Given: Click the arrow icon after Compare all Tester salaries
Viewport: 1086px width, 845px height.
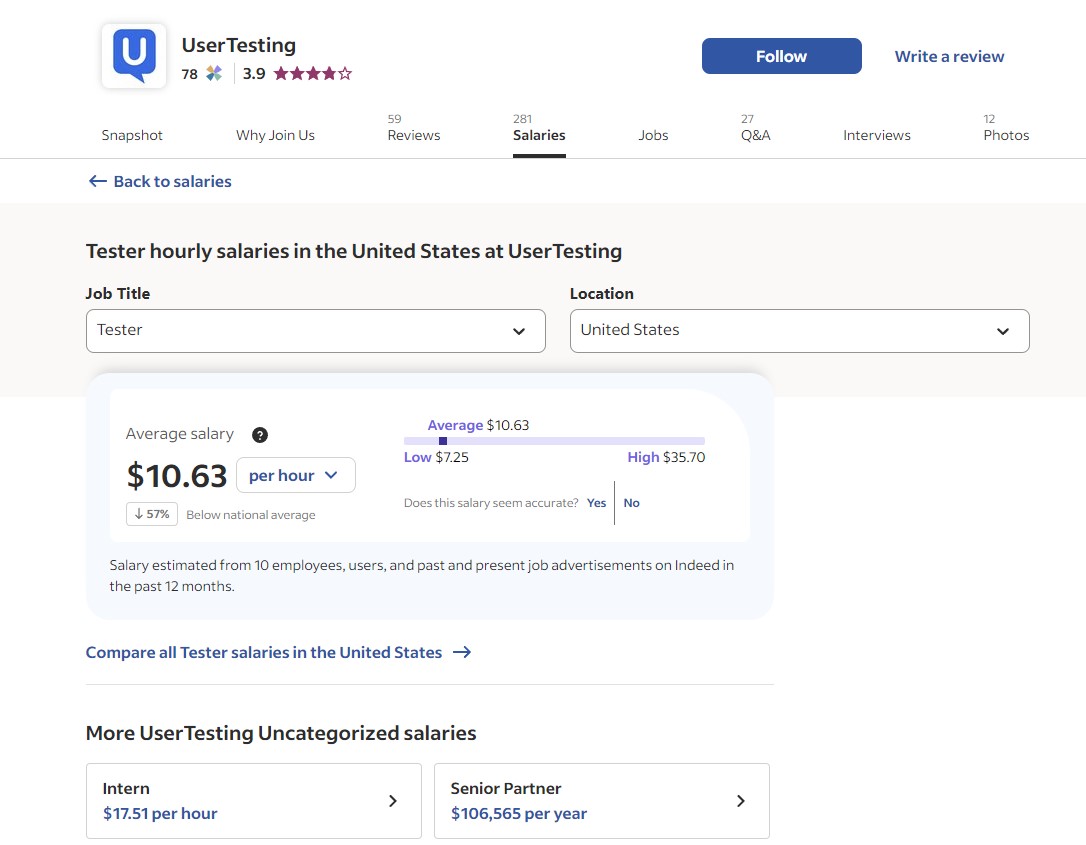Looking at the screenshot, I should (x=462, y=652).
